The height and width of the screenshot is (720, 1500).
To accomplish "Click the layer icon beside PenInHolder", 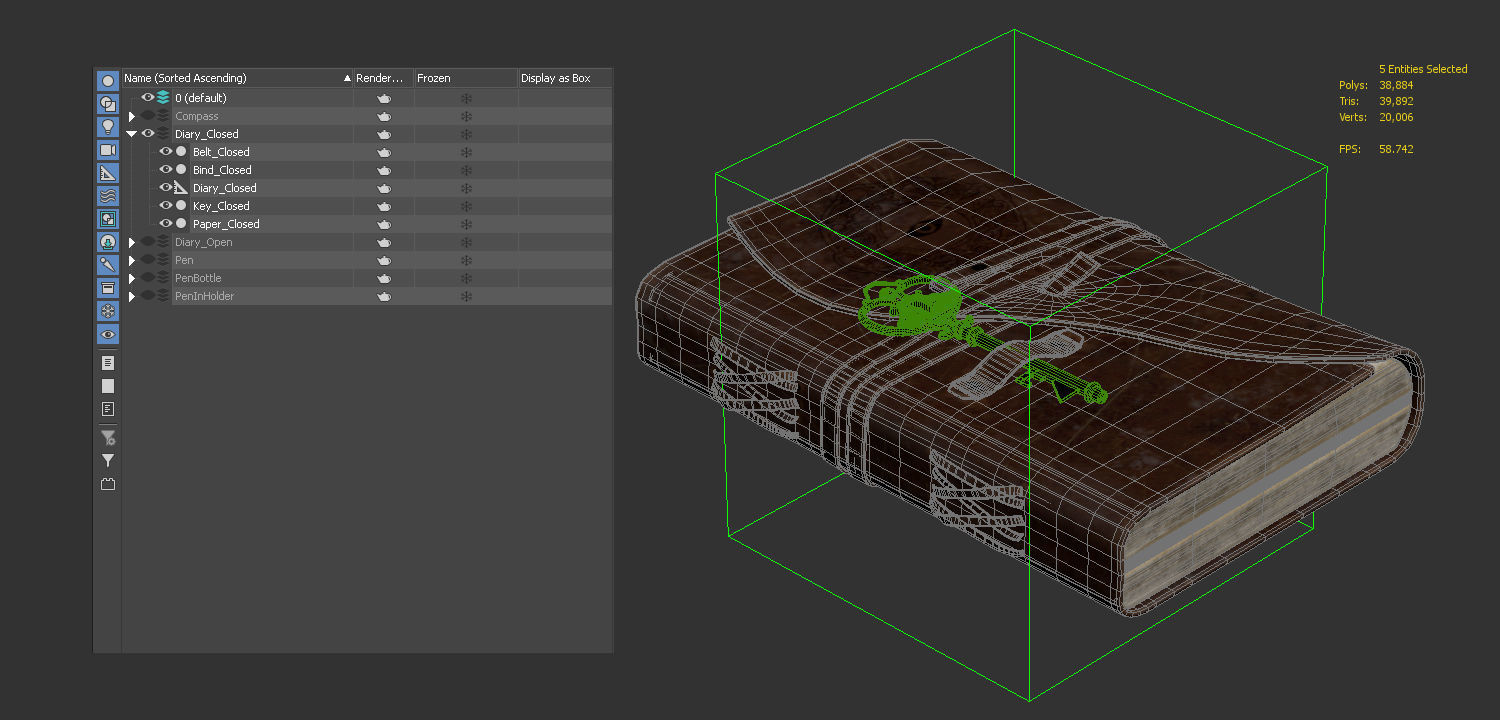I will [x=163, y=296].
